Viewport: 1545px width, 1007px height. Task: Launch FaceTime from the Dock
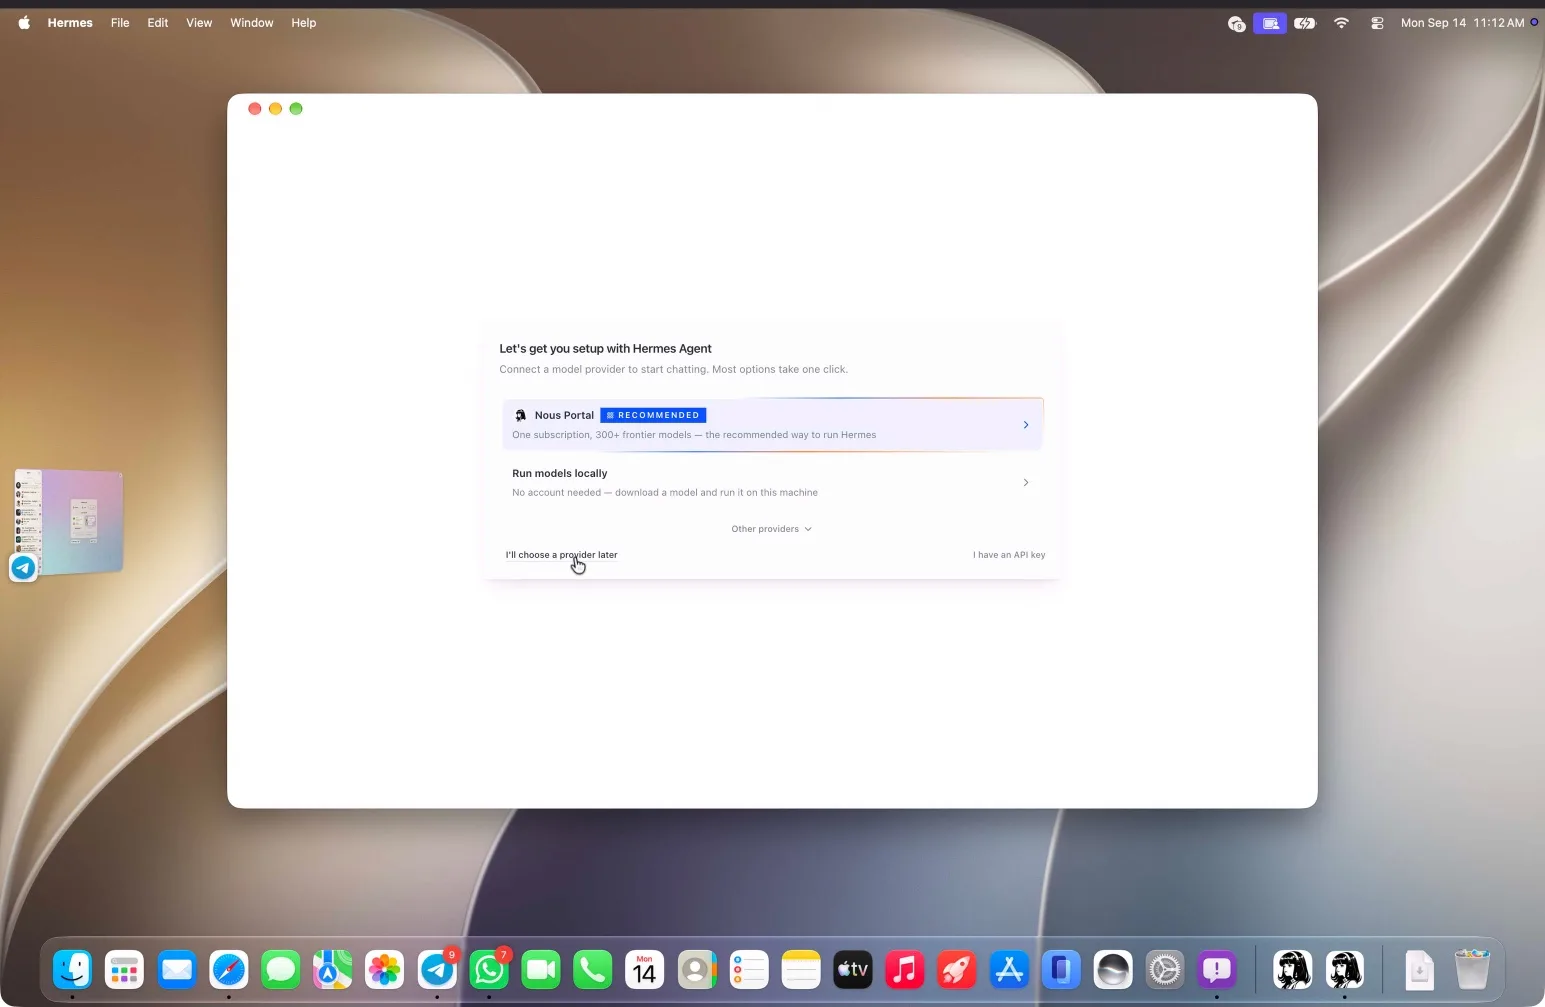(x=541, y=969)
